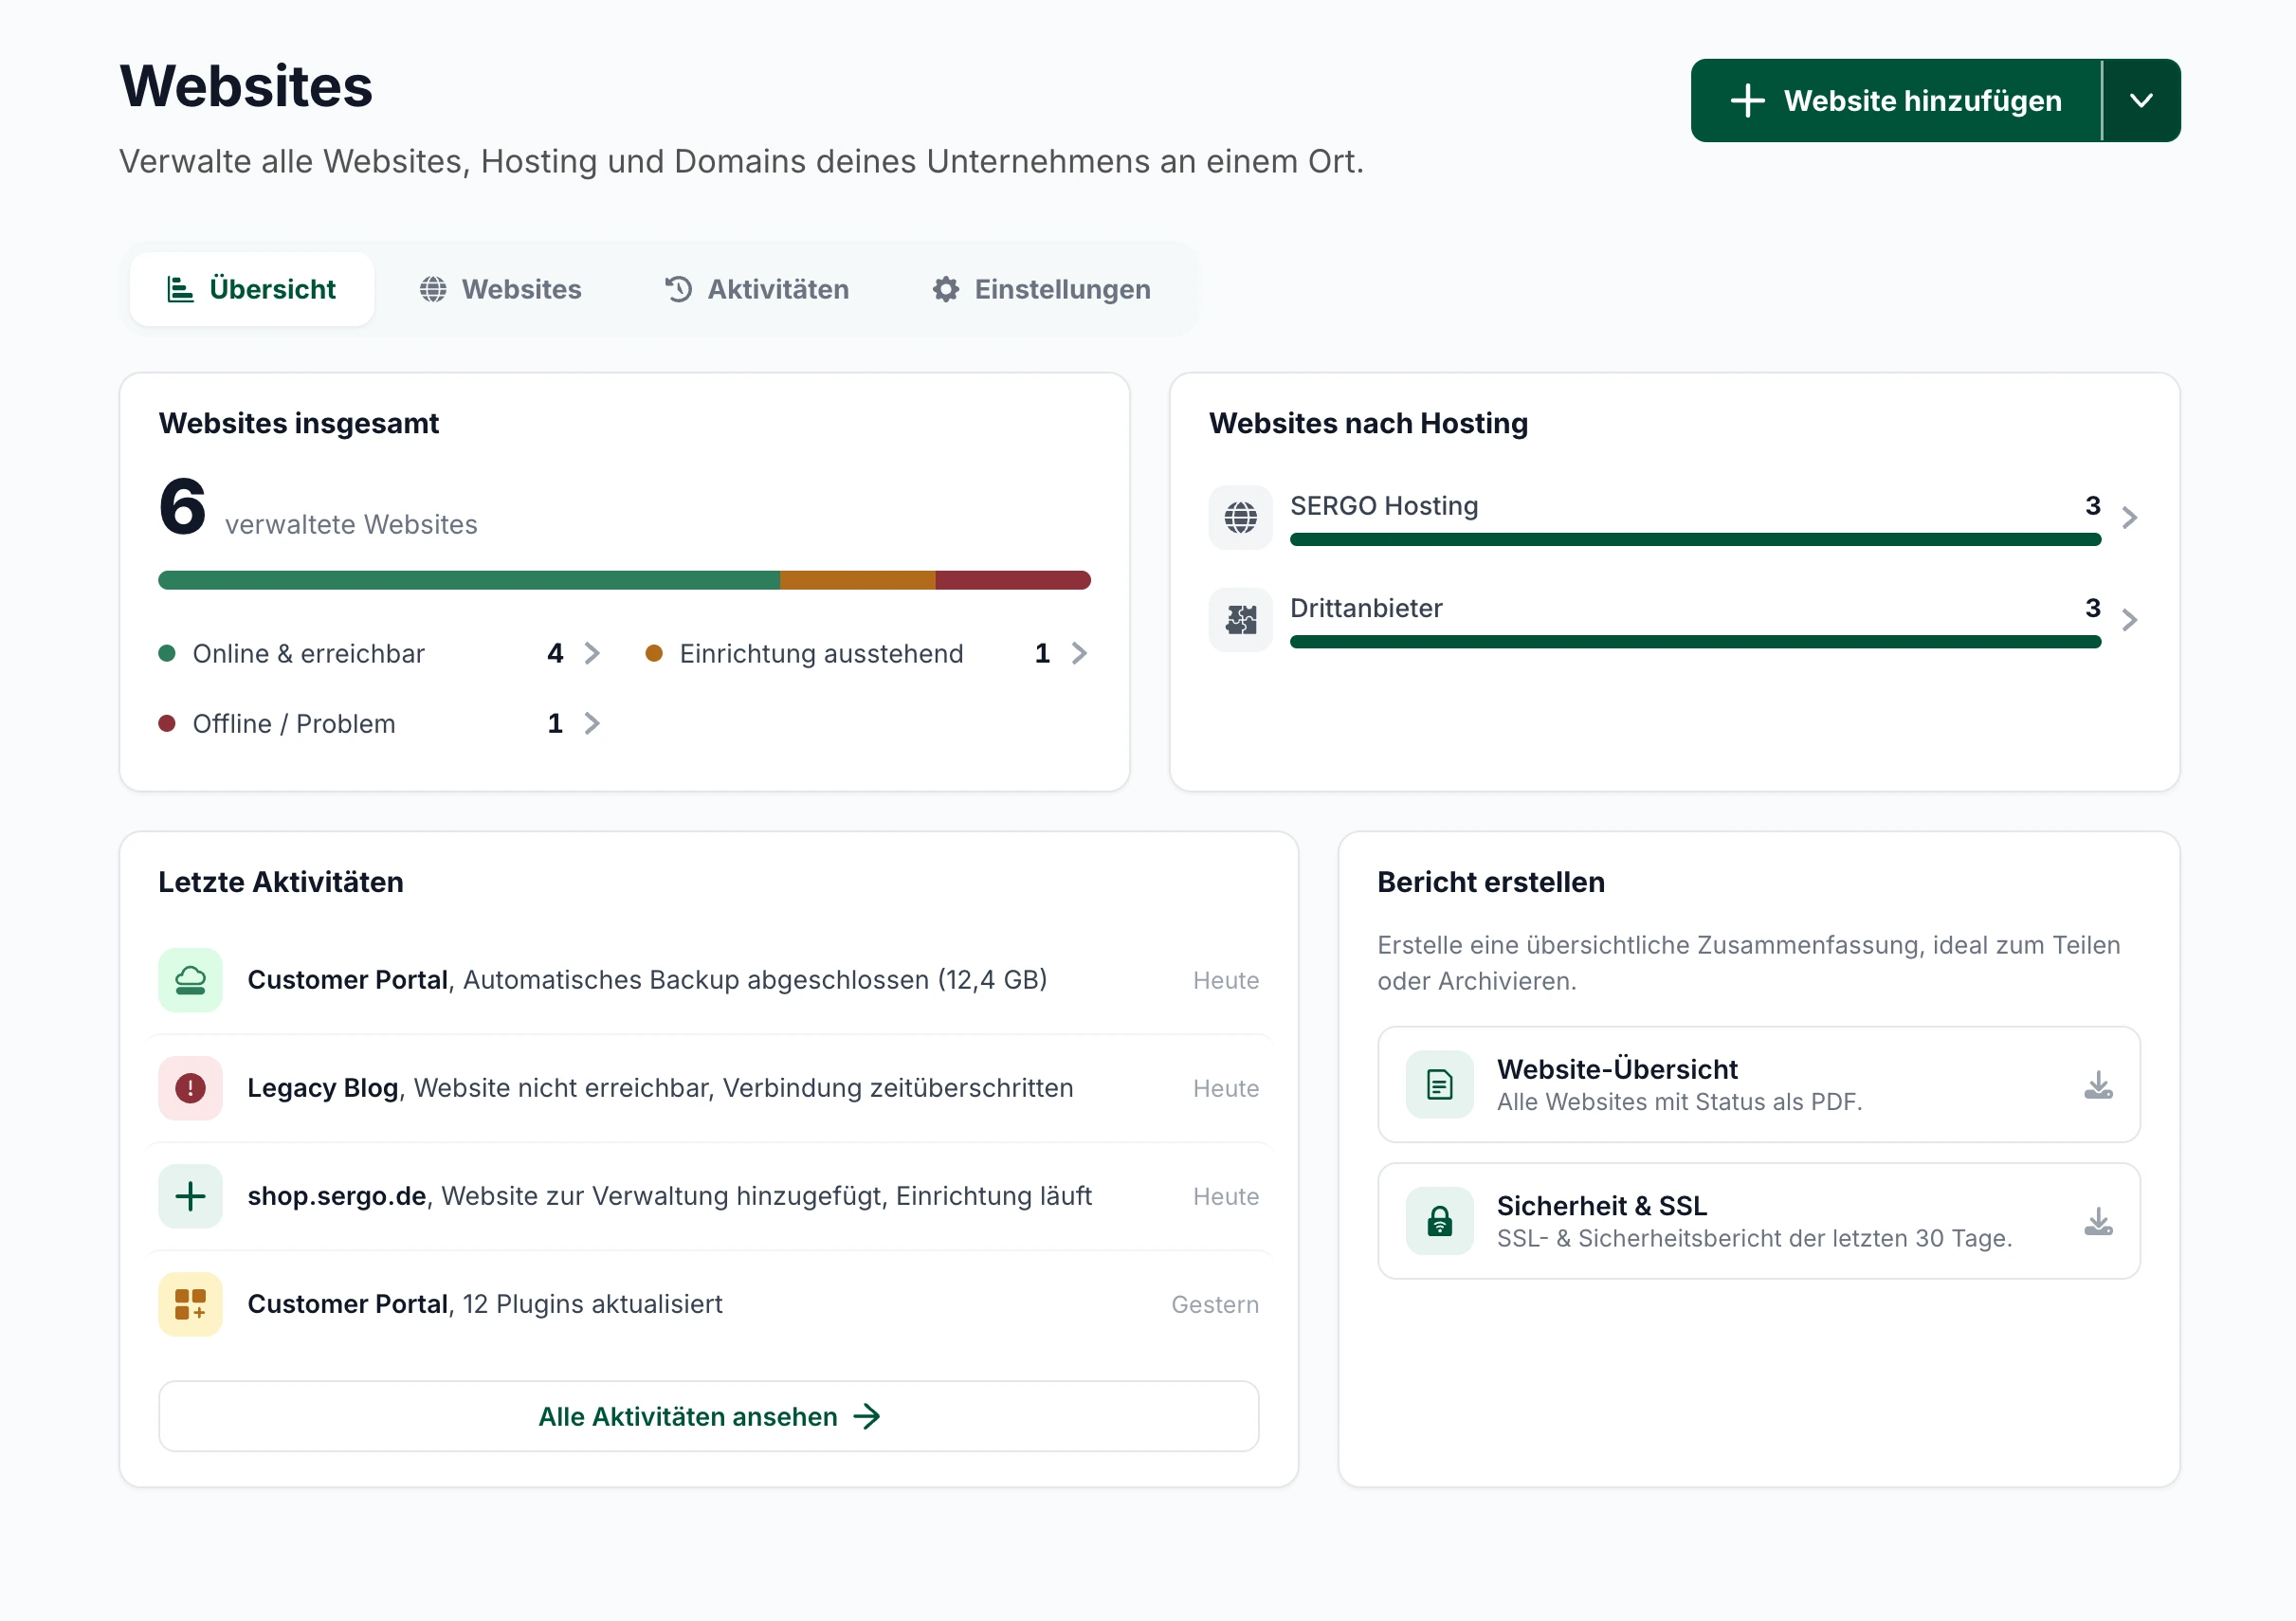Click the Drittanbieter puzzle icon
The image size is (2296, 1621).
(x=1241, y=620)
